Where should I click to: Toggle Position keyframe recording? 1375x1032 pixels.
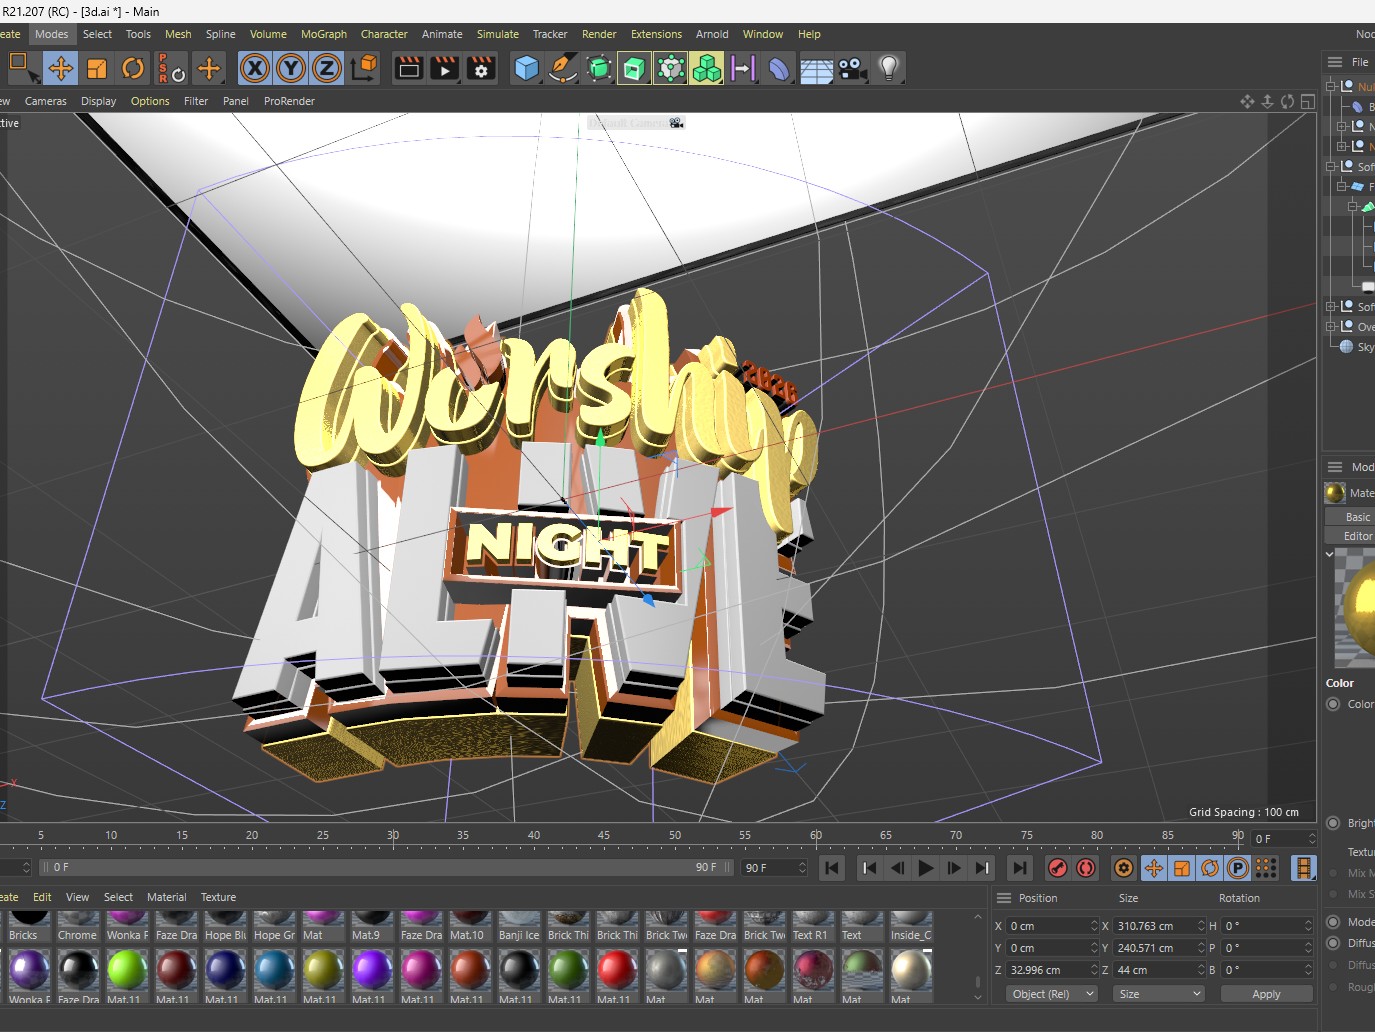pos(1154,868)
